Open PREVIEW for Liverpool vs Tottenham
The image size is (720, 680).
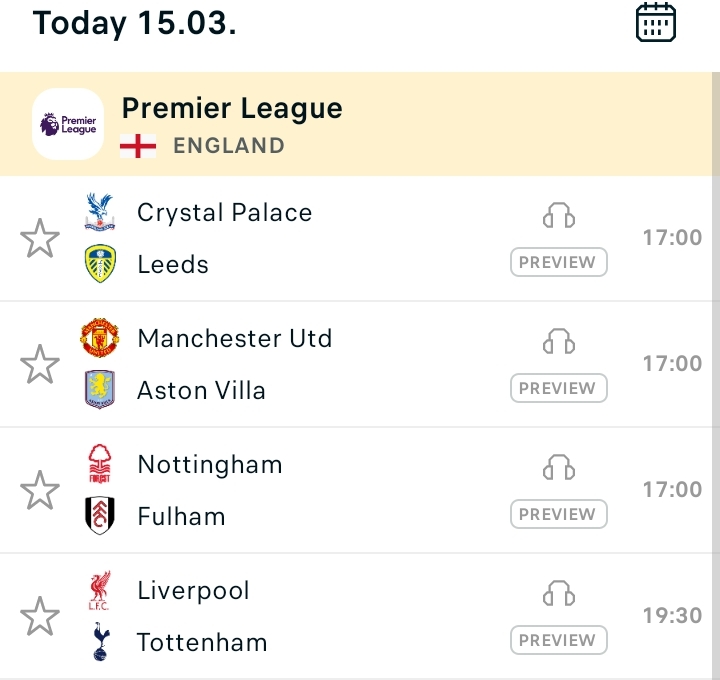click(x=558, y=640)
